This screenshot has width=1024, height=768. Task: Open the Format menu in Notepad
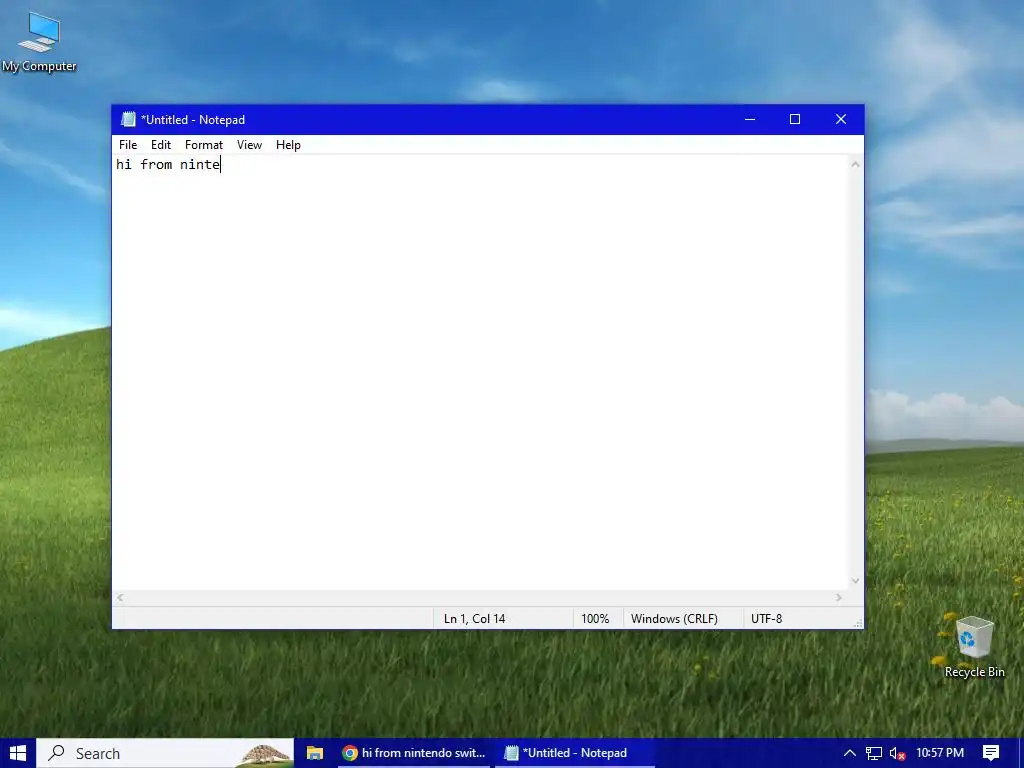(204, 145)
